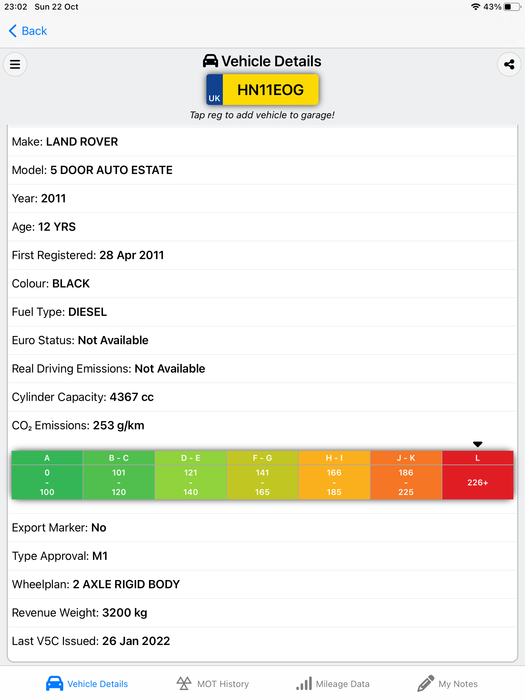Click the Year: 2011 row
The height and width of the screenshot is (700, 525).
(x=262, y=198)
